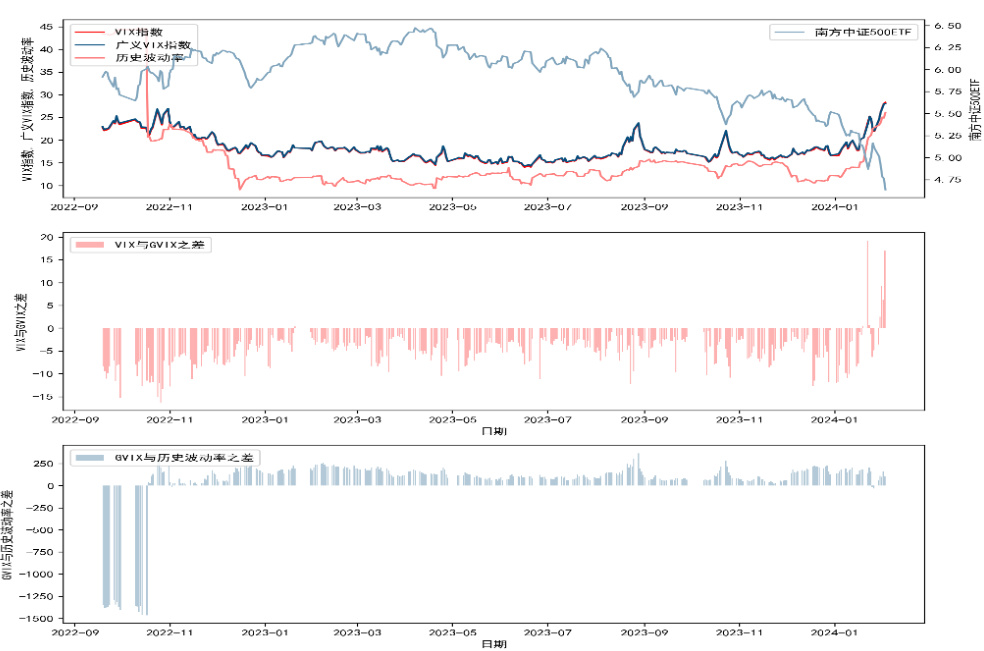Click the 日期 label under bottom chart
Viewport: 984px width, 651px height.
pyautogui.click(x=494, y=644)
